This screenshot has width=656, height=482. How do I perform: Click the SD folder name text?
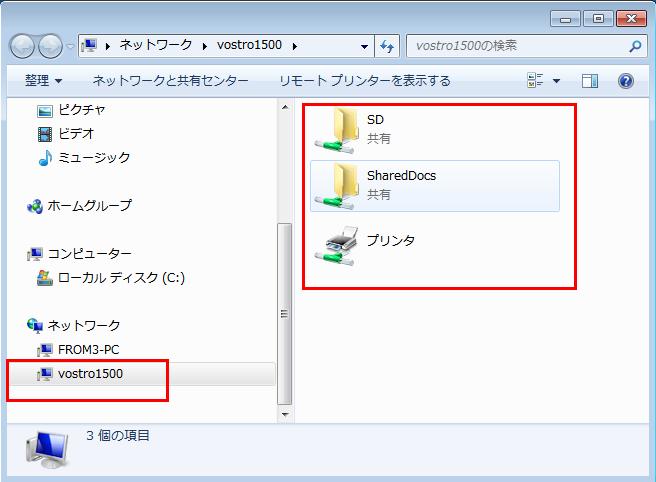375,120
